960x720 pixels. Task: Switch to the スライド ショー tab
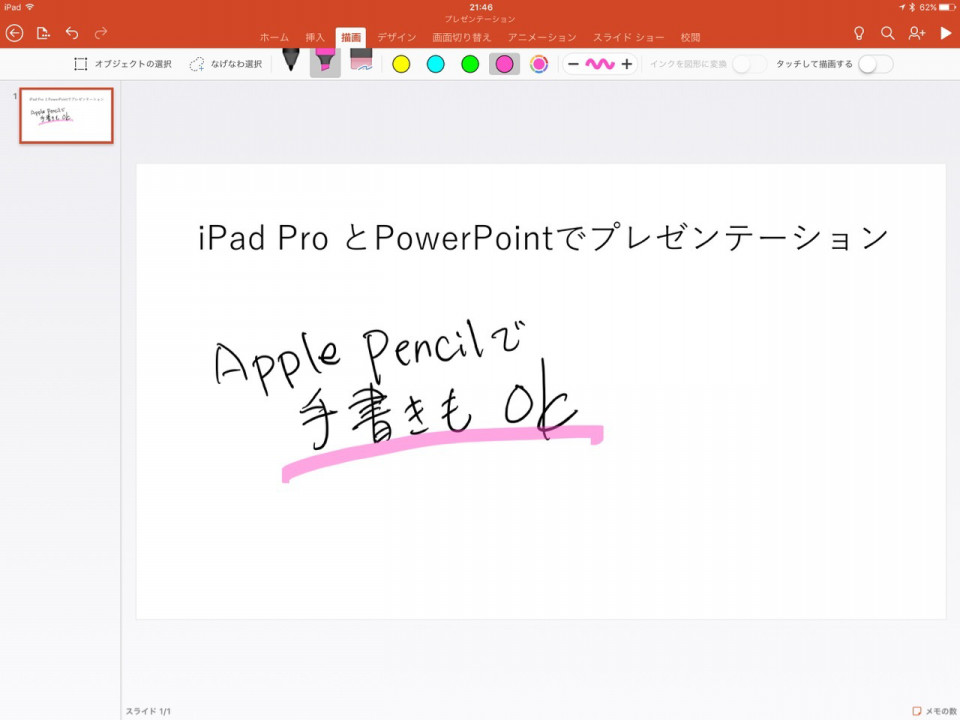(628, 37)
